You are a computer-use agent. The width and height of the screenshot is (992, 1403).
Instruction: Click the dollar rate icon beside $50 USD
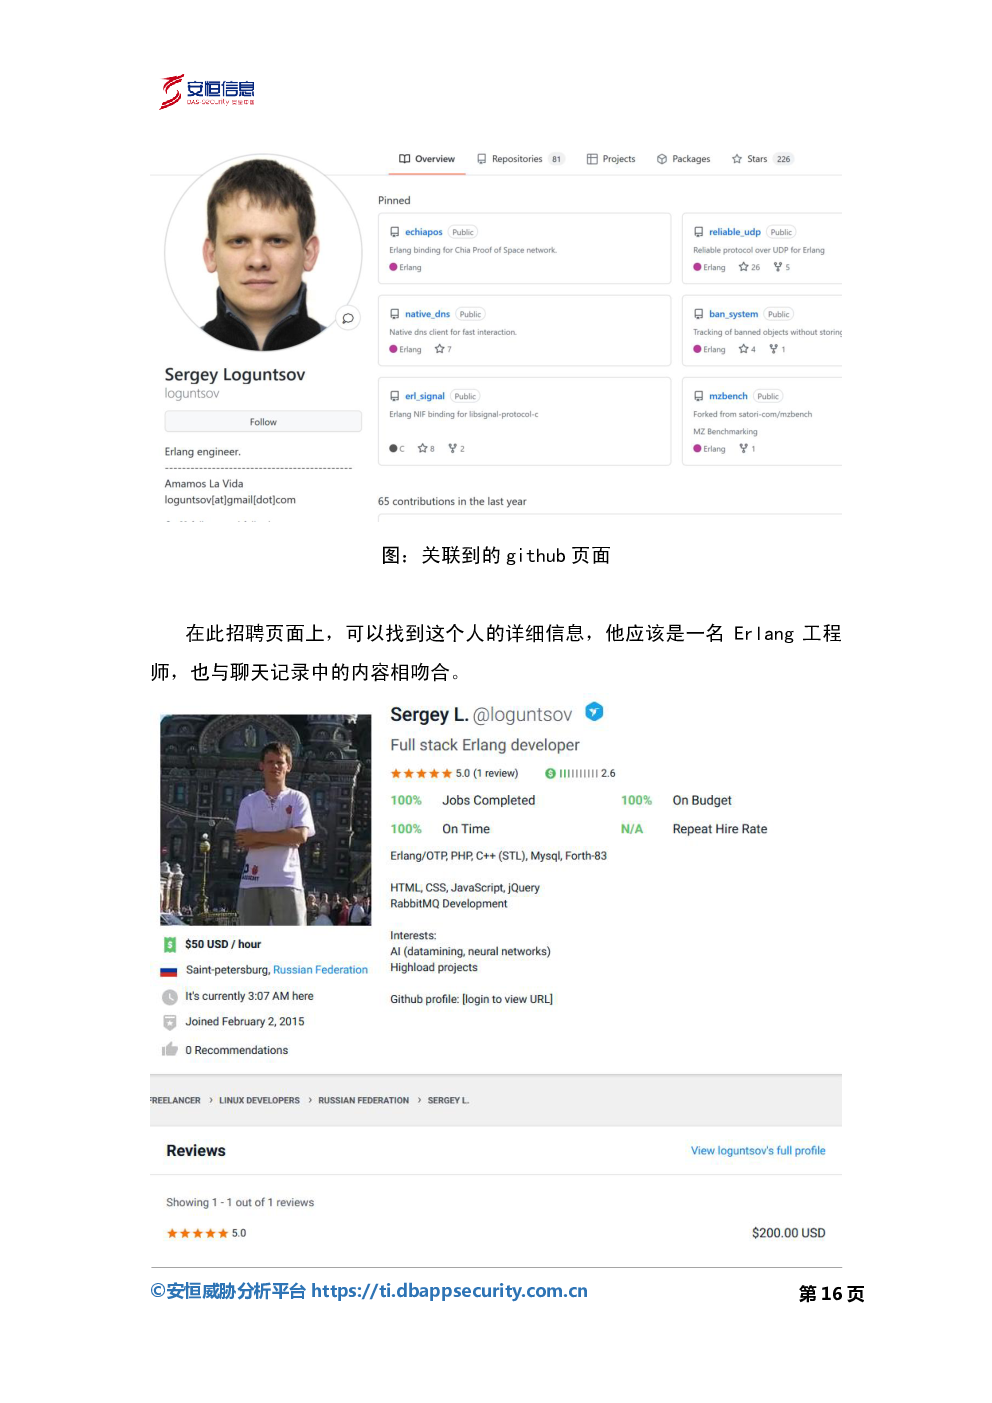(x=169, y=944)
